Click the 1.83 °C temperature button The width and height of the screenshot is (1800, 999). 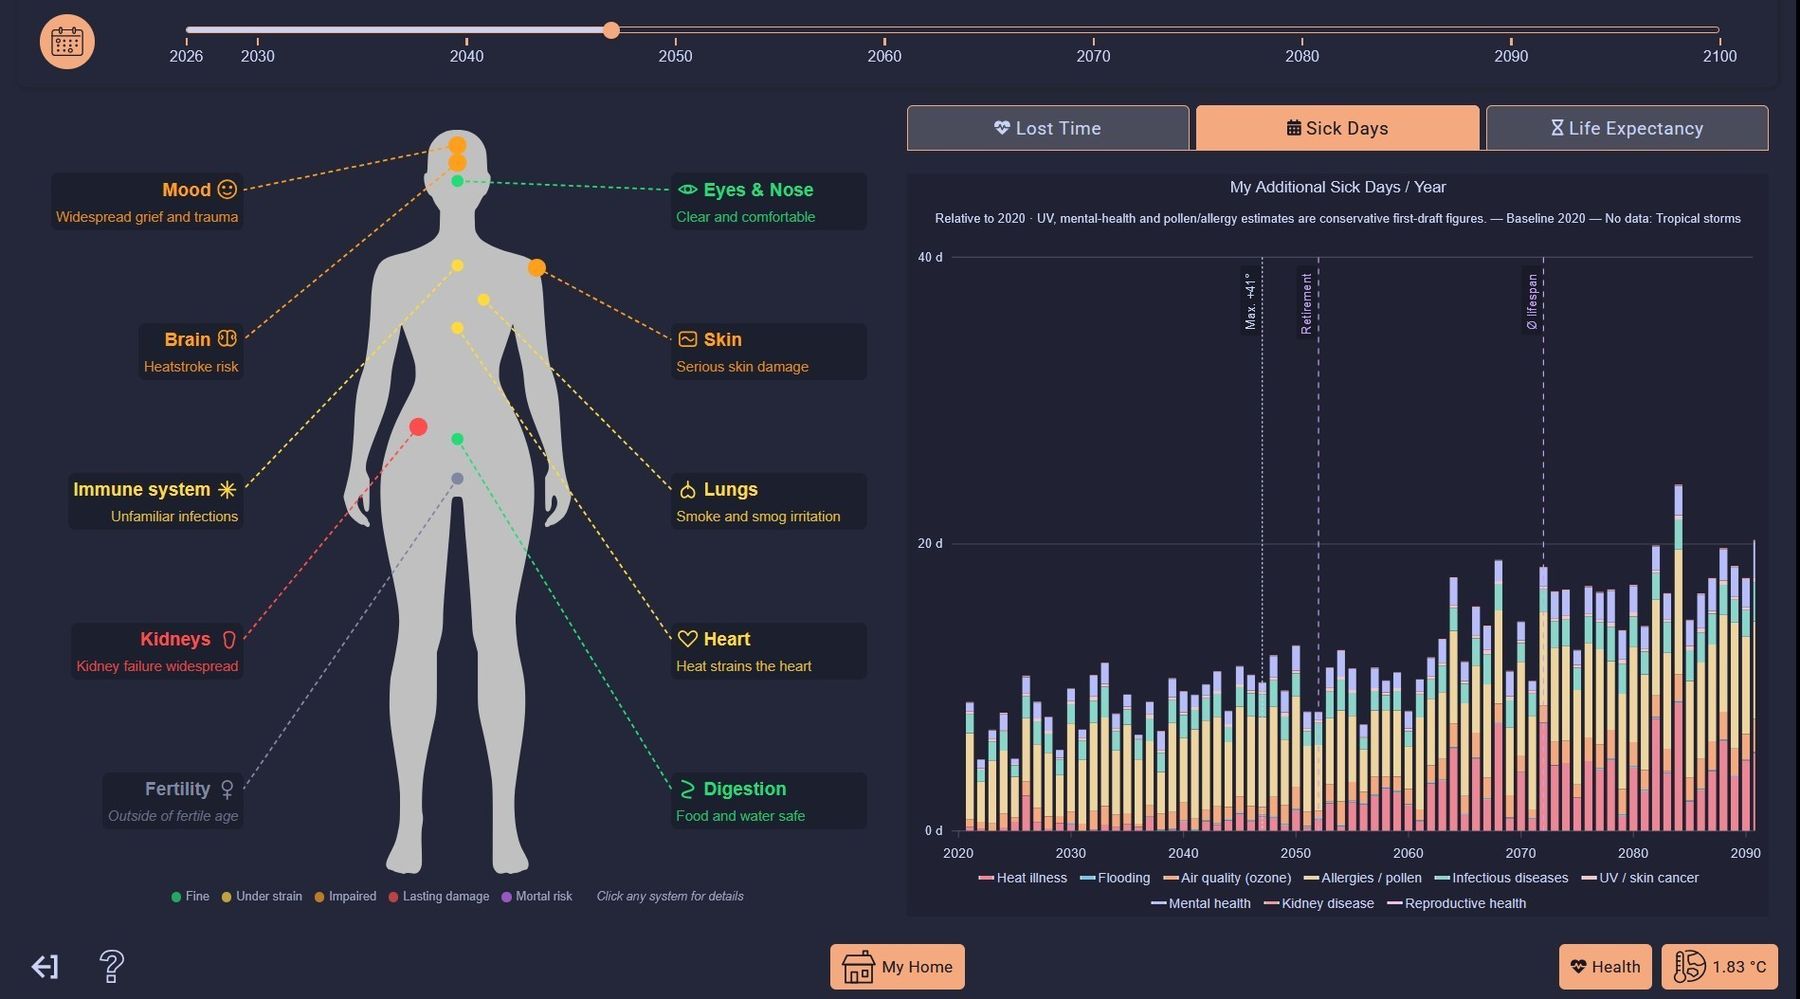[1720, 967]
